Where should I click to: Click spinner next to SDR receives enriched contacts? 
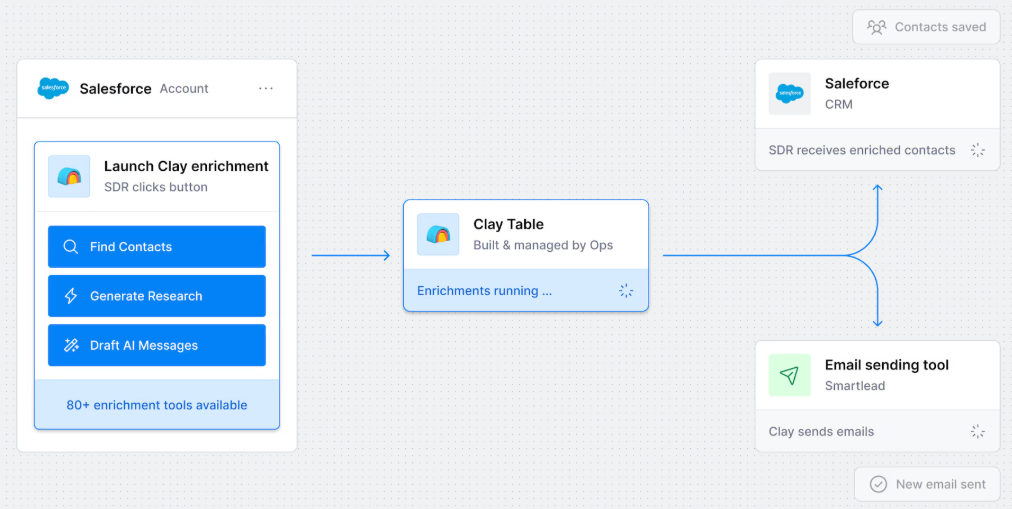[x=978, y=150]
